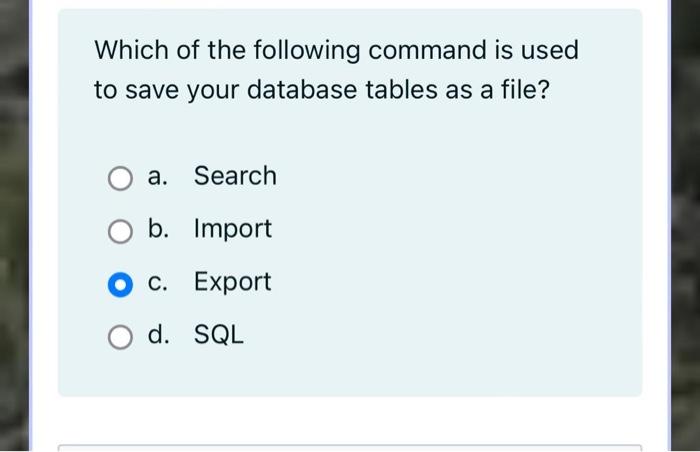
Task: Click the next question box below the card
Action: (x=350, y=448)
